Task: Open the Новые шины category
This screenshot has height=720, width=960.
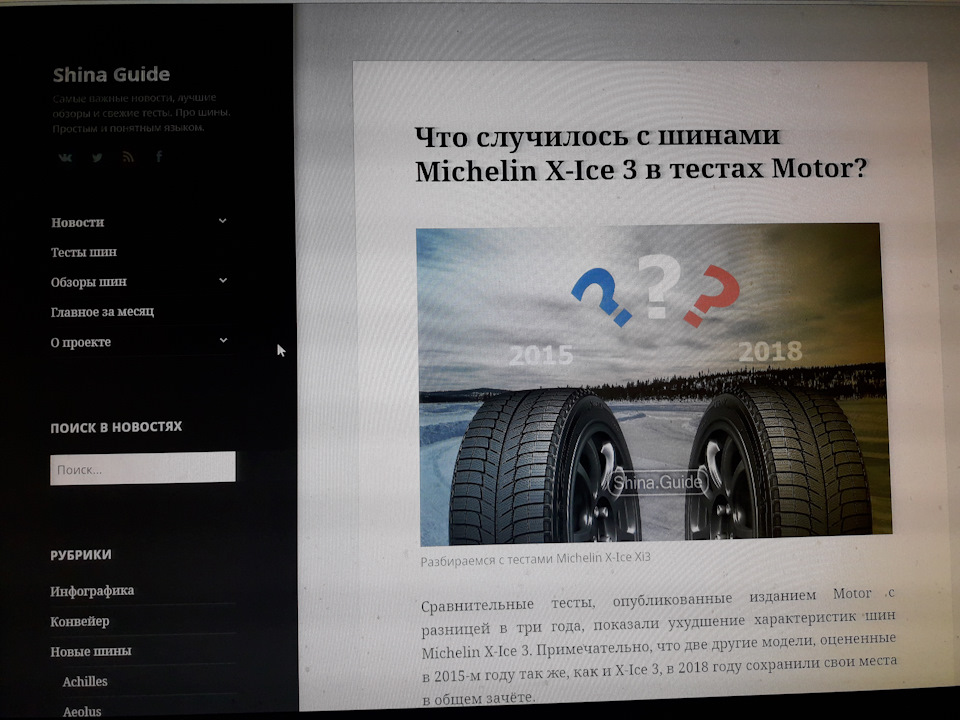Action: [91, 651]
